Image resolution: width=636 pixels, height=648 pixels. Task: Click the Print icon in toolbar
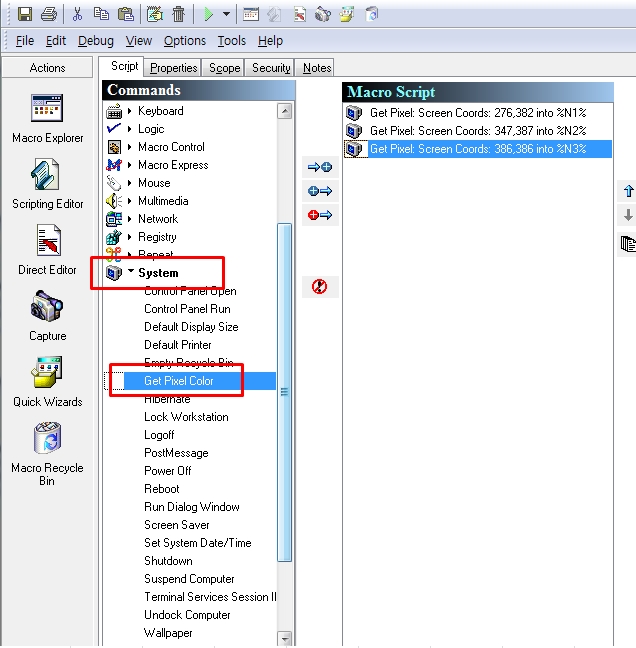point(48,14)
